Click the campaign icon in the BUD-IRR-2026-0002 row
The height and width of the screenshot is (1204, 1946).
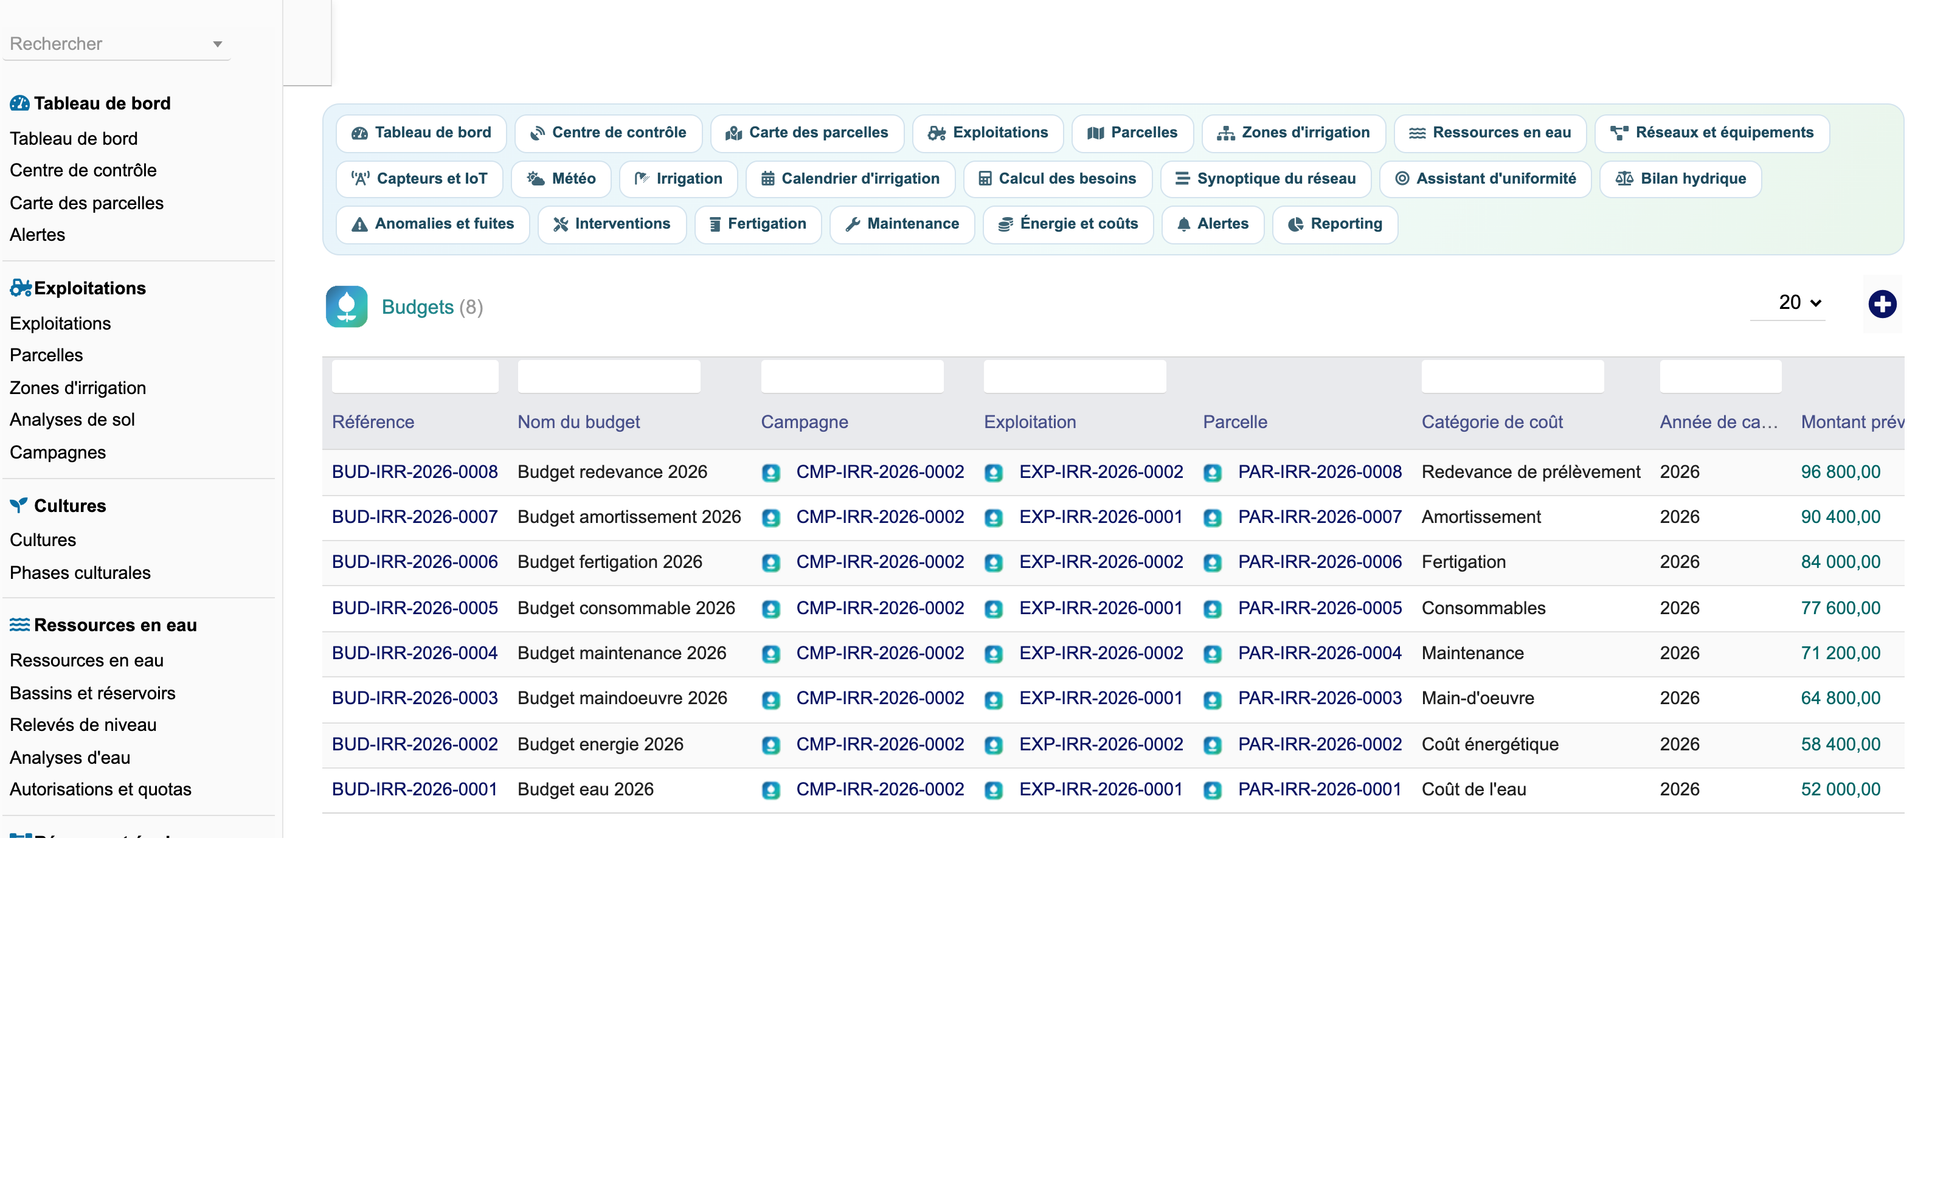770,745
